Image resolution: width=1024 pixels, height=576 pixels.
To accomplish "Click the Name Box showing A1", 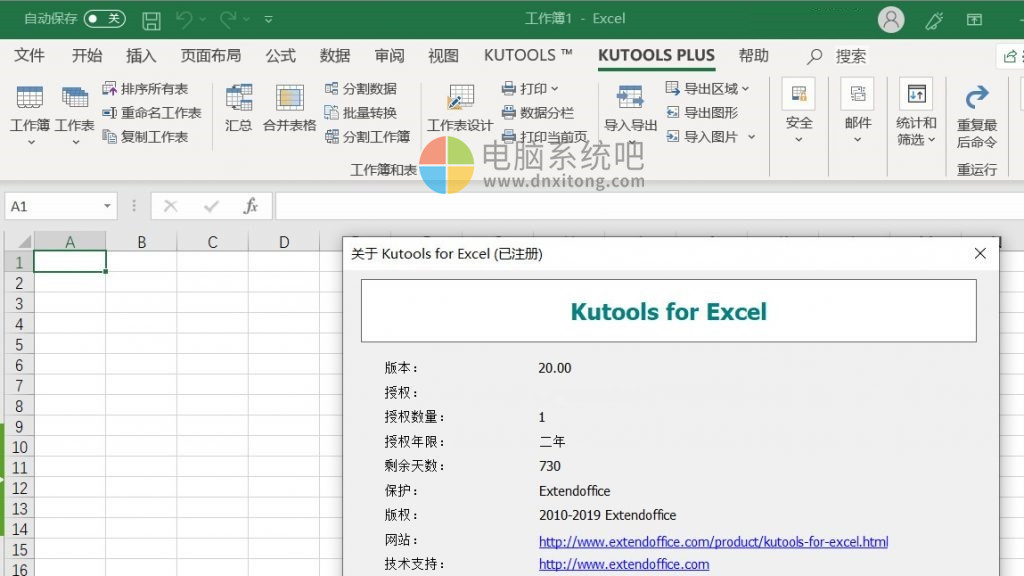I will pos(52,206).
